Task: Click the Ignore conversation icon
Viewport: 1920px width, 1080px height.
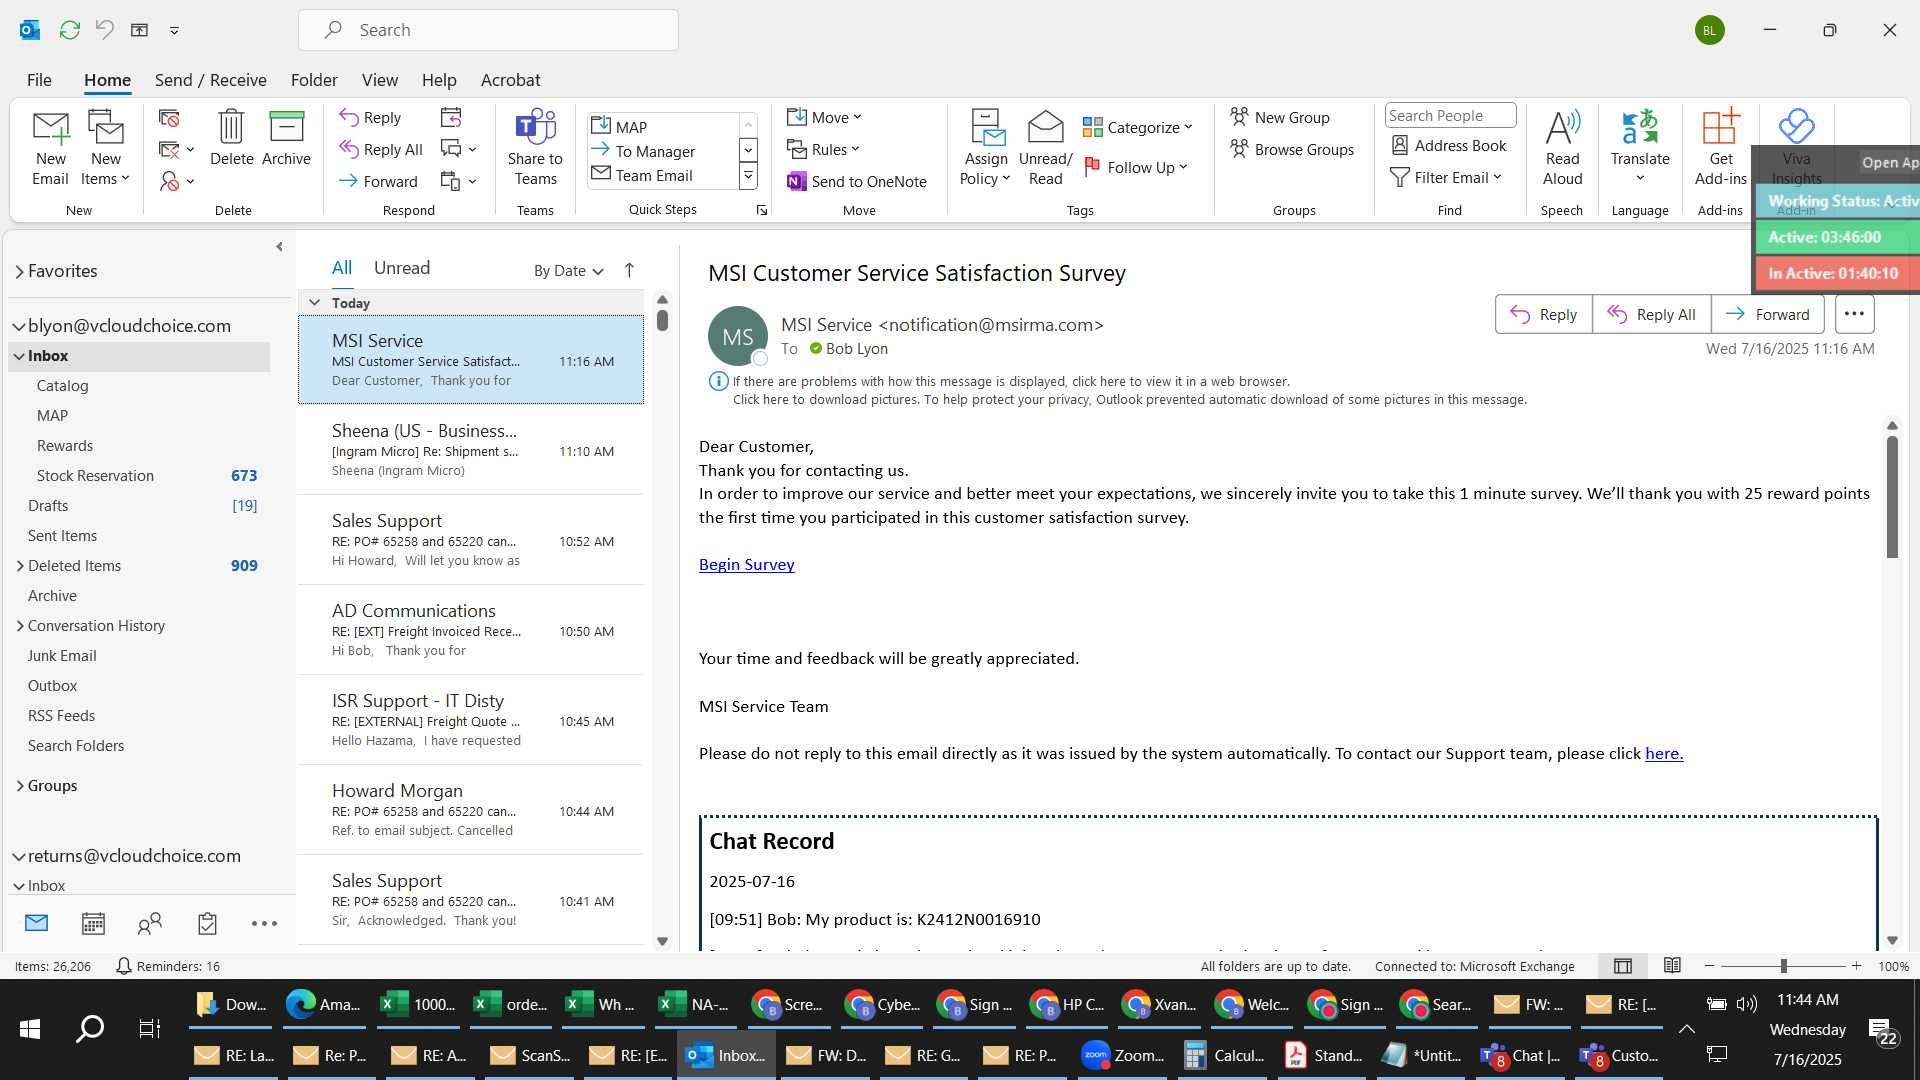Action: tap(169, 118)
